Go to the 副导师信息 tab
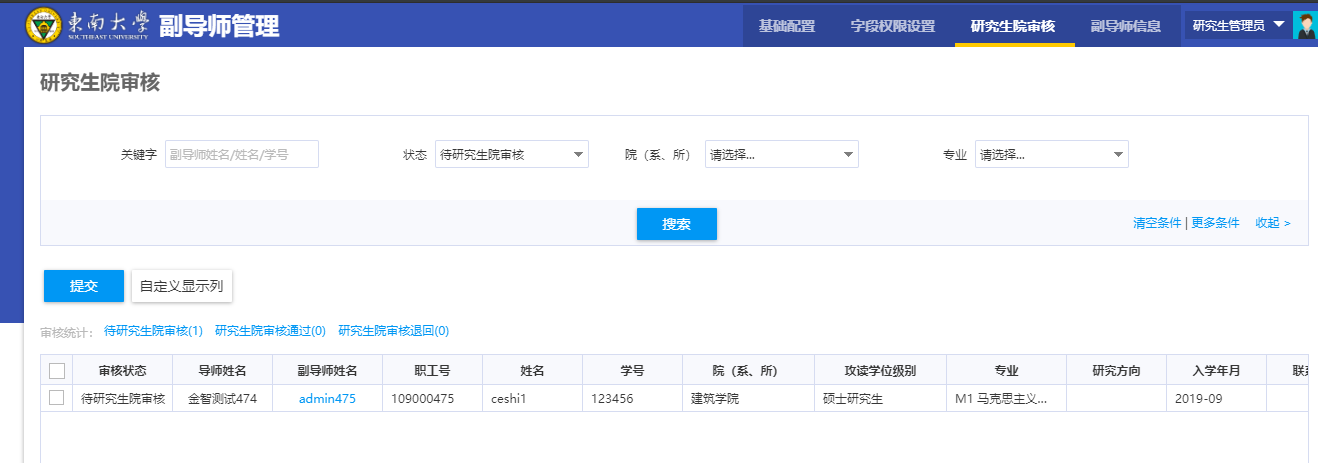1318x463 pixels. [x=1125, y=26]
